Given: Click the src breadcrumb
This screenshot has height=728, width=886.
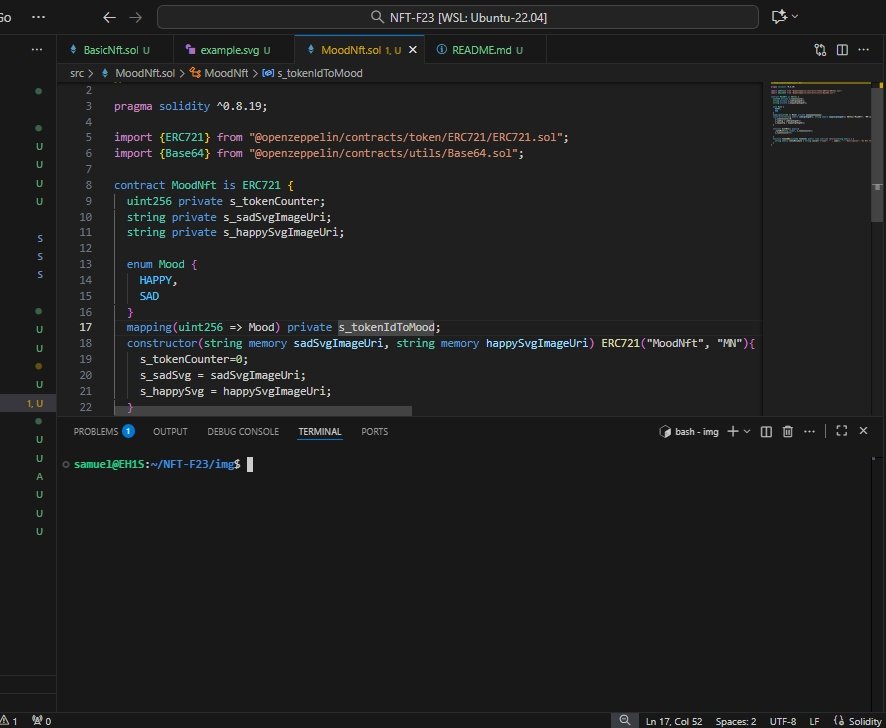Looking at the screenshot, I should pyautogui.click(x=77, y=73).
